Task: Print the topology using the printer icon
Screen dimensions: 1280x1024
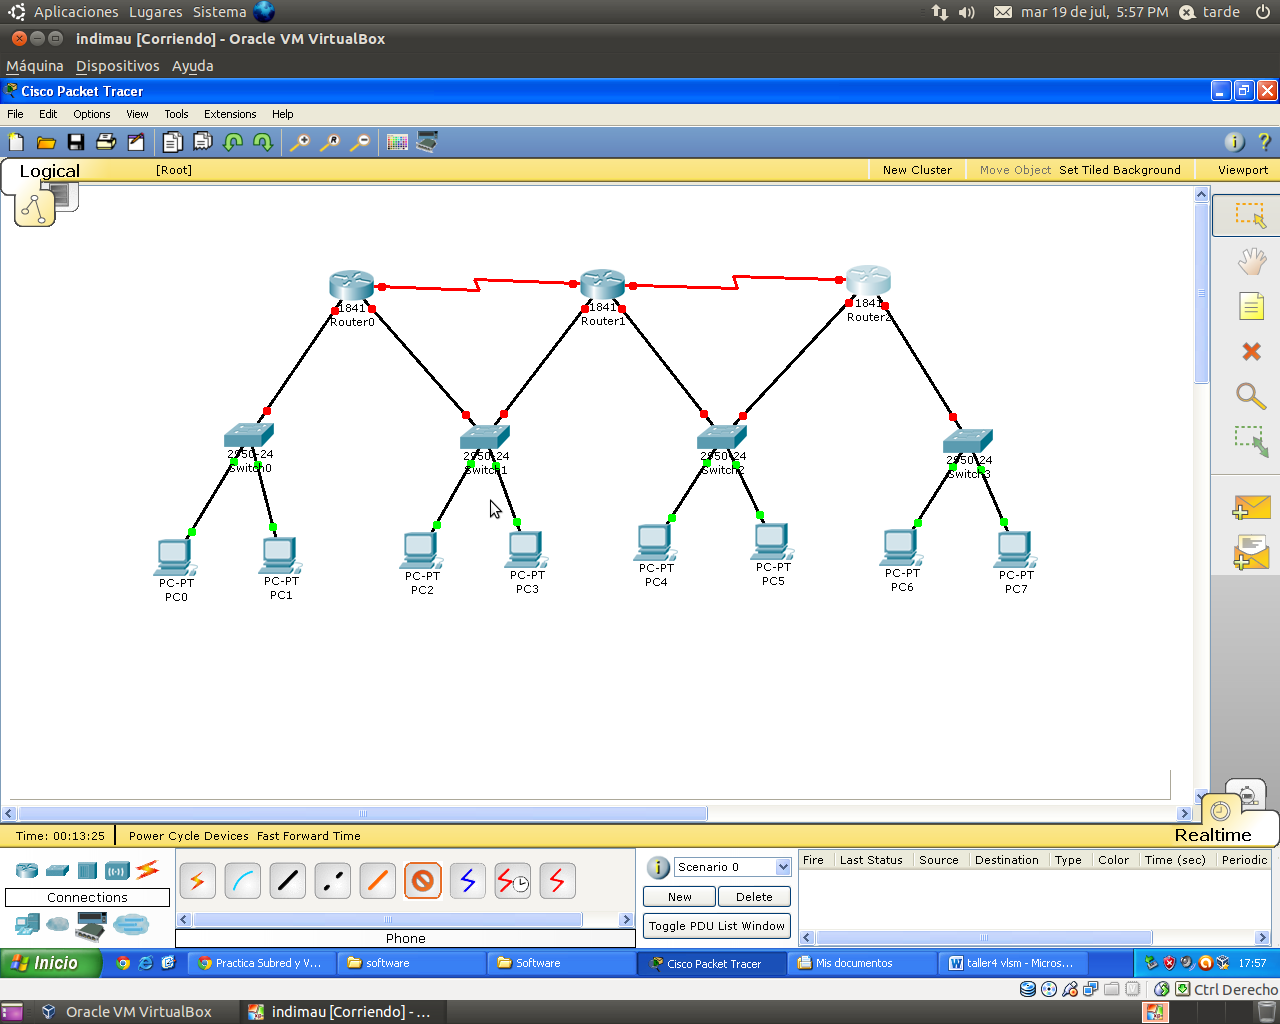Action: [x=106, y=142]
